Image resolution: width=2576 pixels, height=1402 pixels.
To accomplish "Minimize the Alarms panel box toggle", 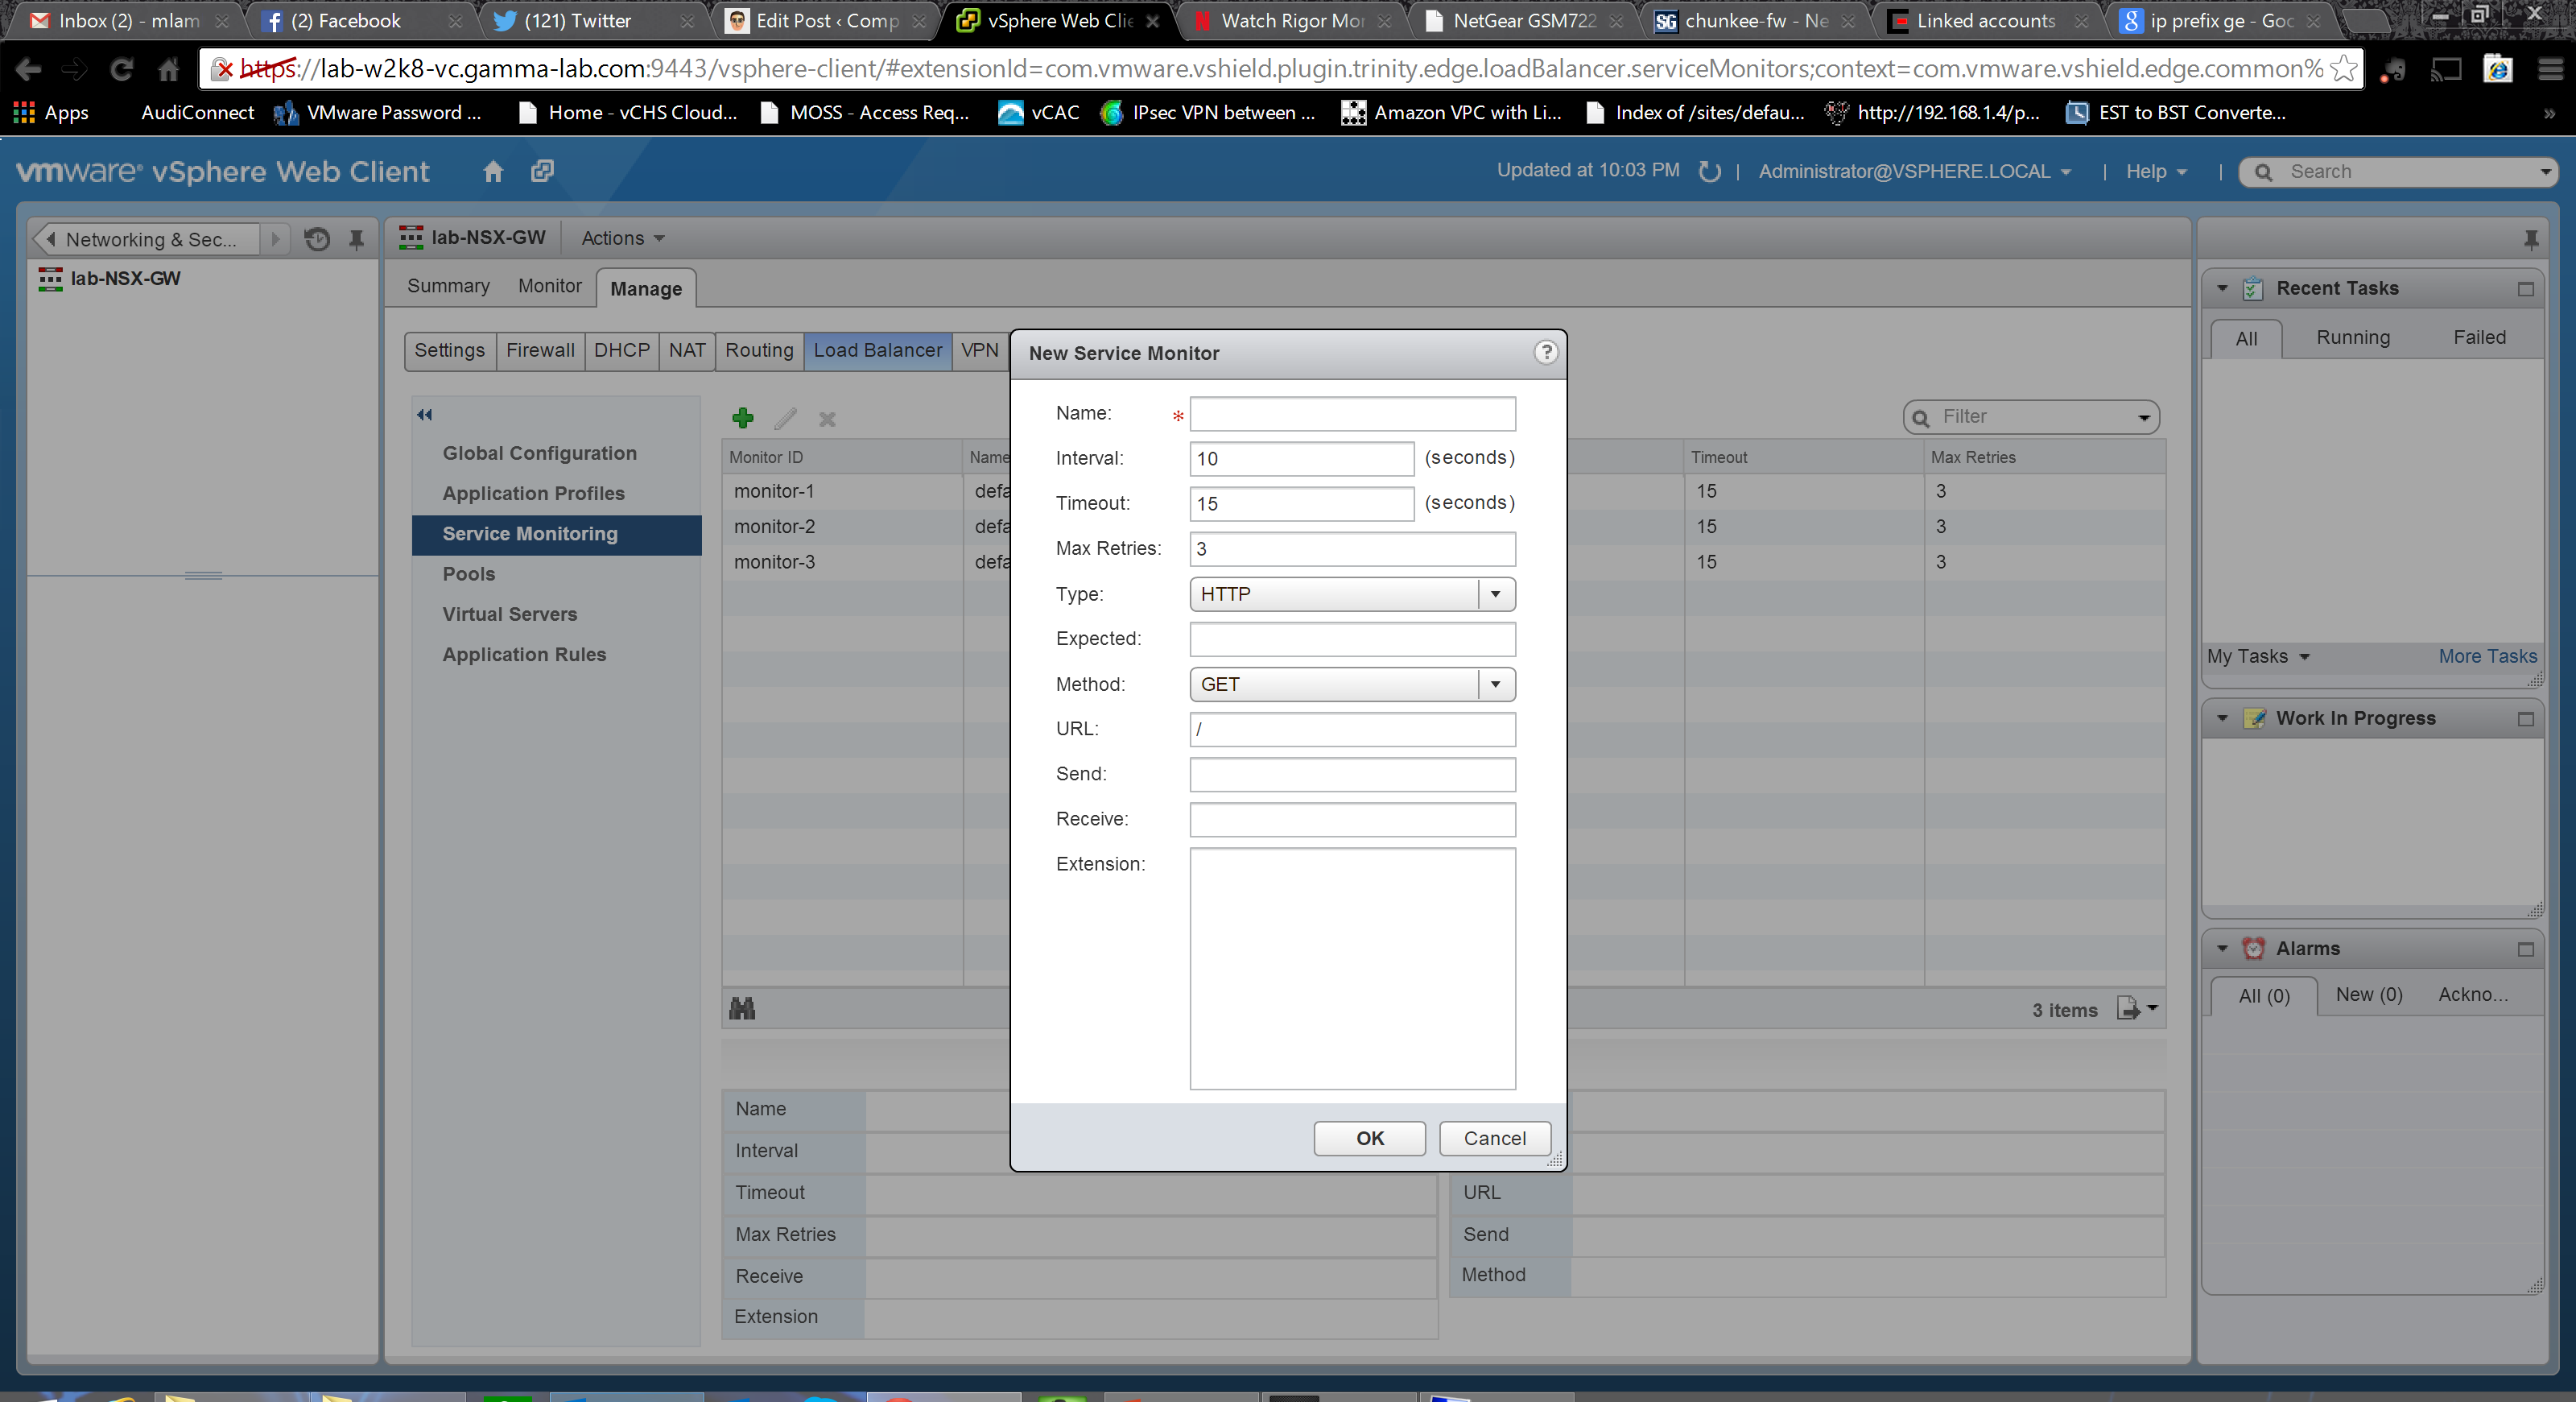I will pos(2525,949).
